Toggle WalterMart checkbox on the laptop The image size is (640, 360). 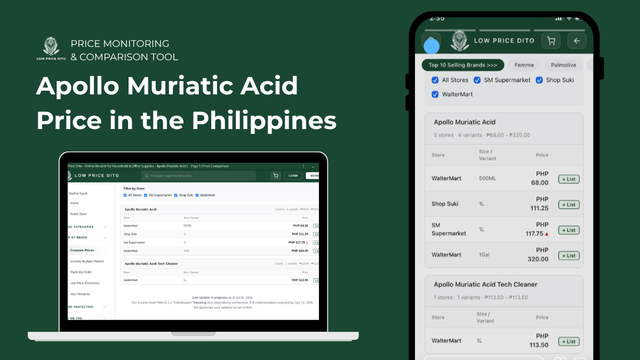click(197, 195)
